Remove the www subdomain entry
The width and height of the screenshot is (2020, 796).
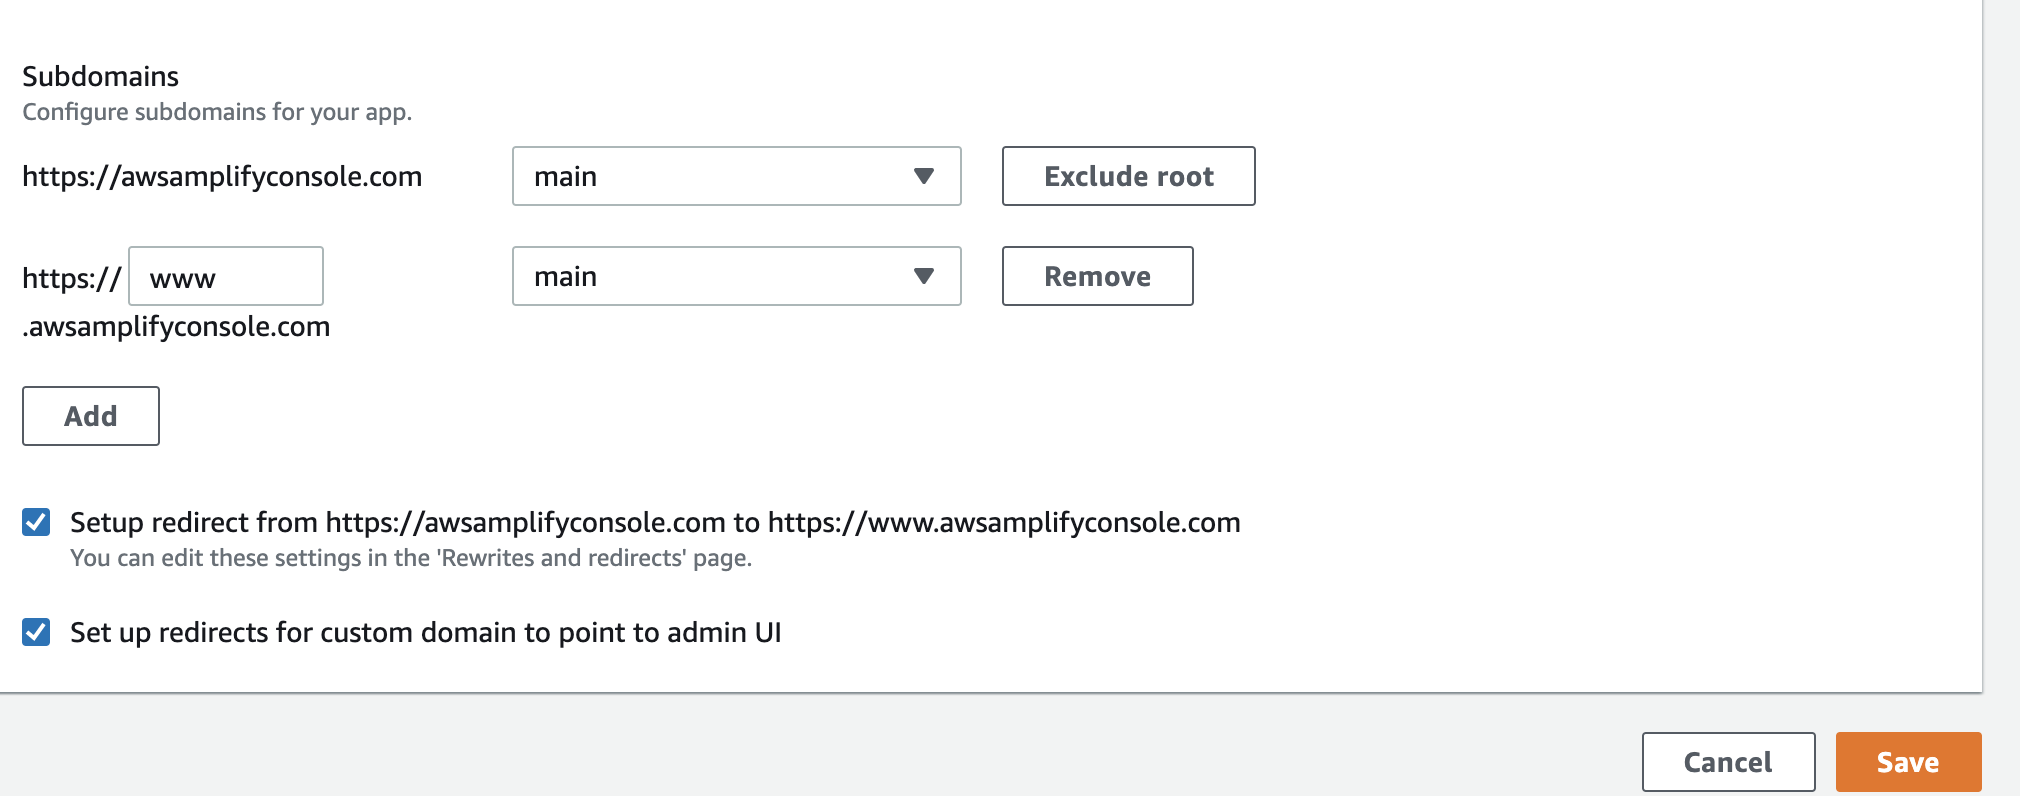tap(1096, 276)
